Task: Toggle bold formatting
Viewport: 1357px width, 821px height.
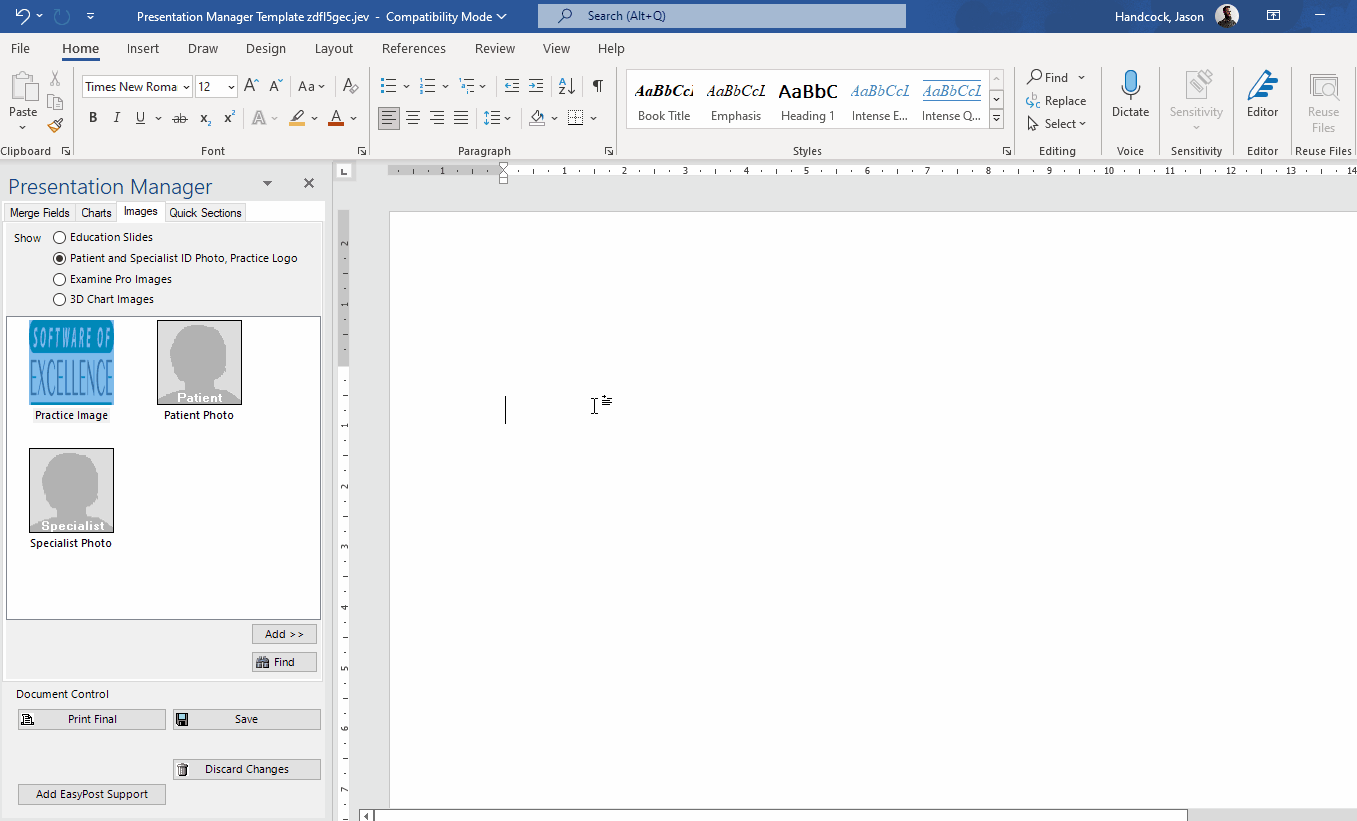Action: (x=93, y=117)
